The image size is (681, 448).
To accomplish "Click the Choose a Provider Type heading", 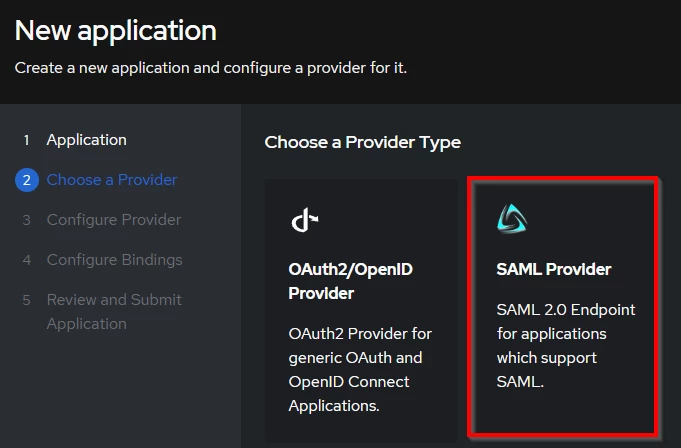I will pyautogui.click(x=362, y=142).
